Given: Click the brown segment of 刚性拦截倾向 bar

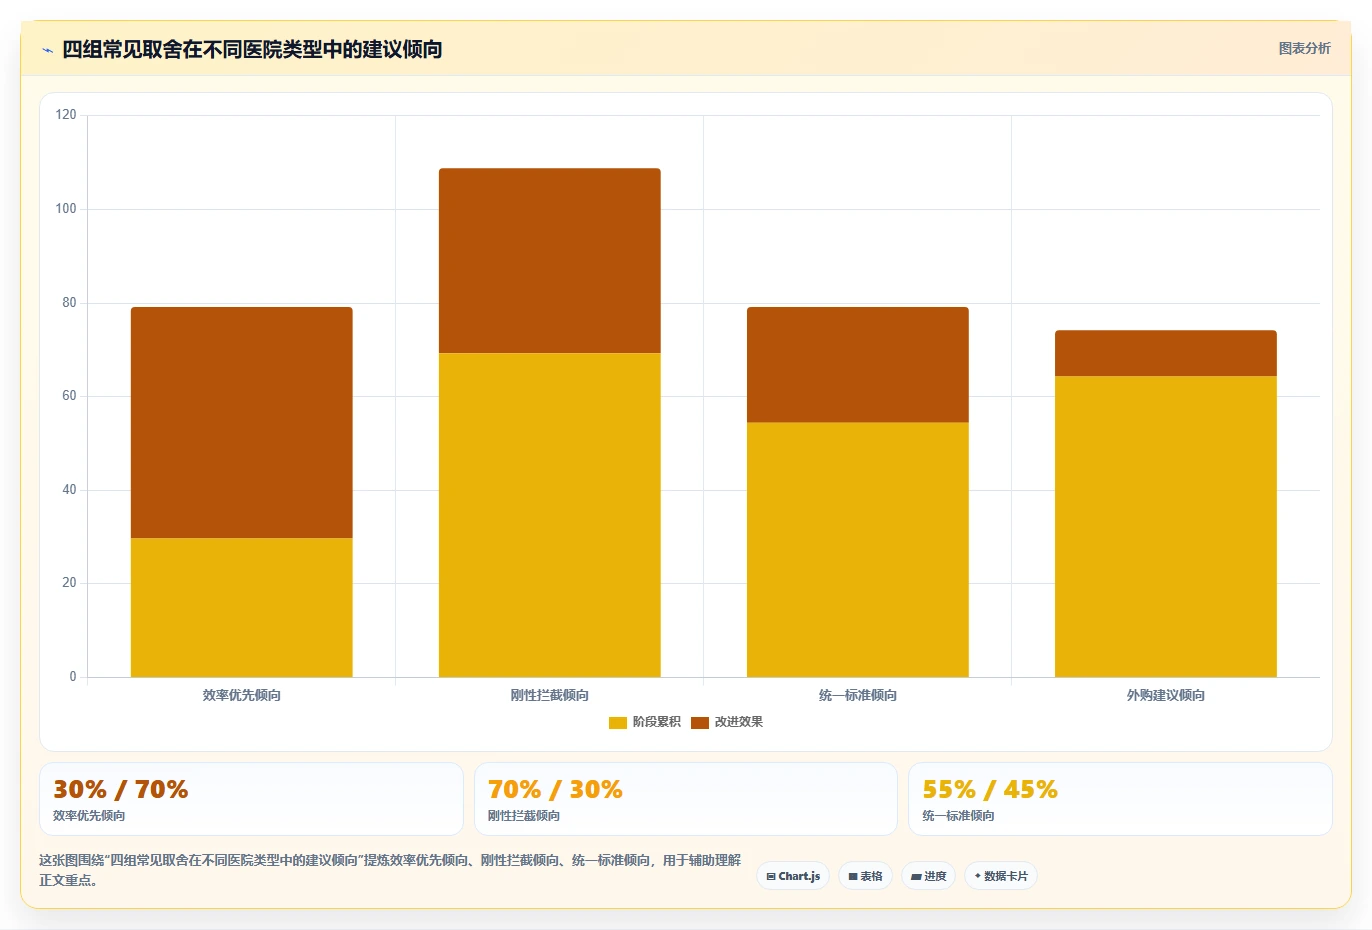Looking at the screenshot, I should click(550, 260).
